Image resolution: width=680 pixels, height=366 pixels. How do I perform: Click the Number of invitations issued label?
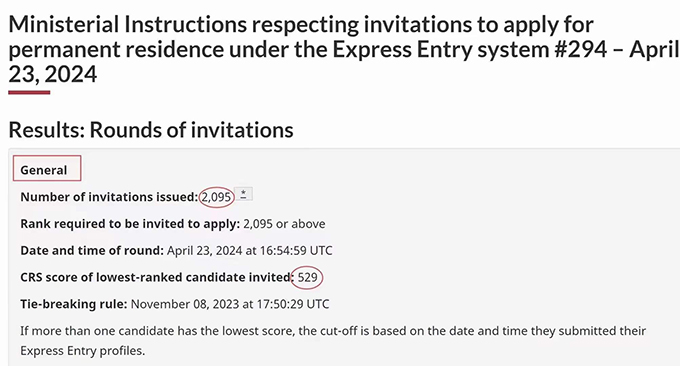click(x=109, y=197)
